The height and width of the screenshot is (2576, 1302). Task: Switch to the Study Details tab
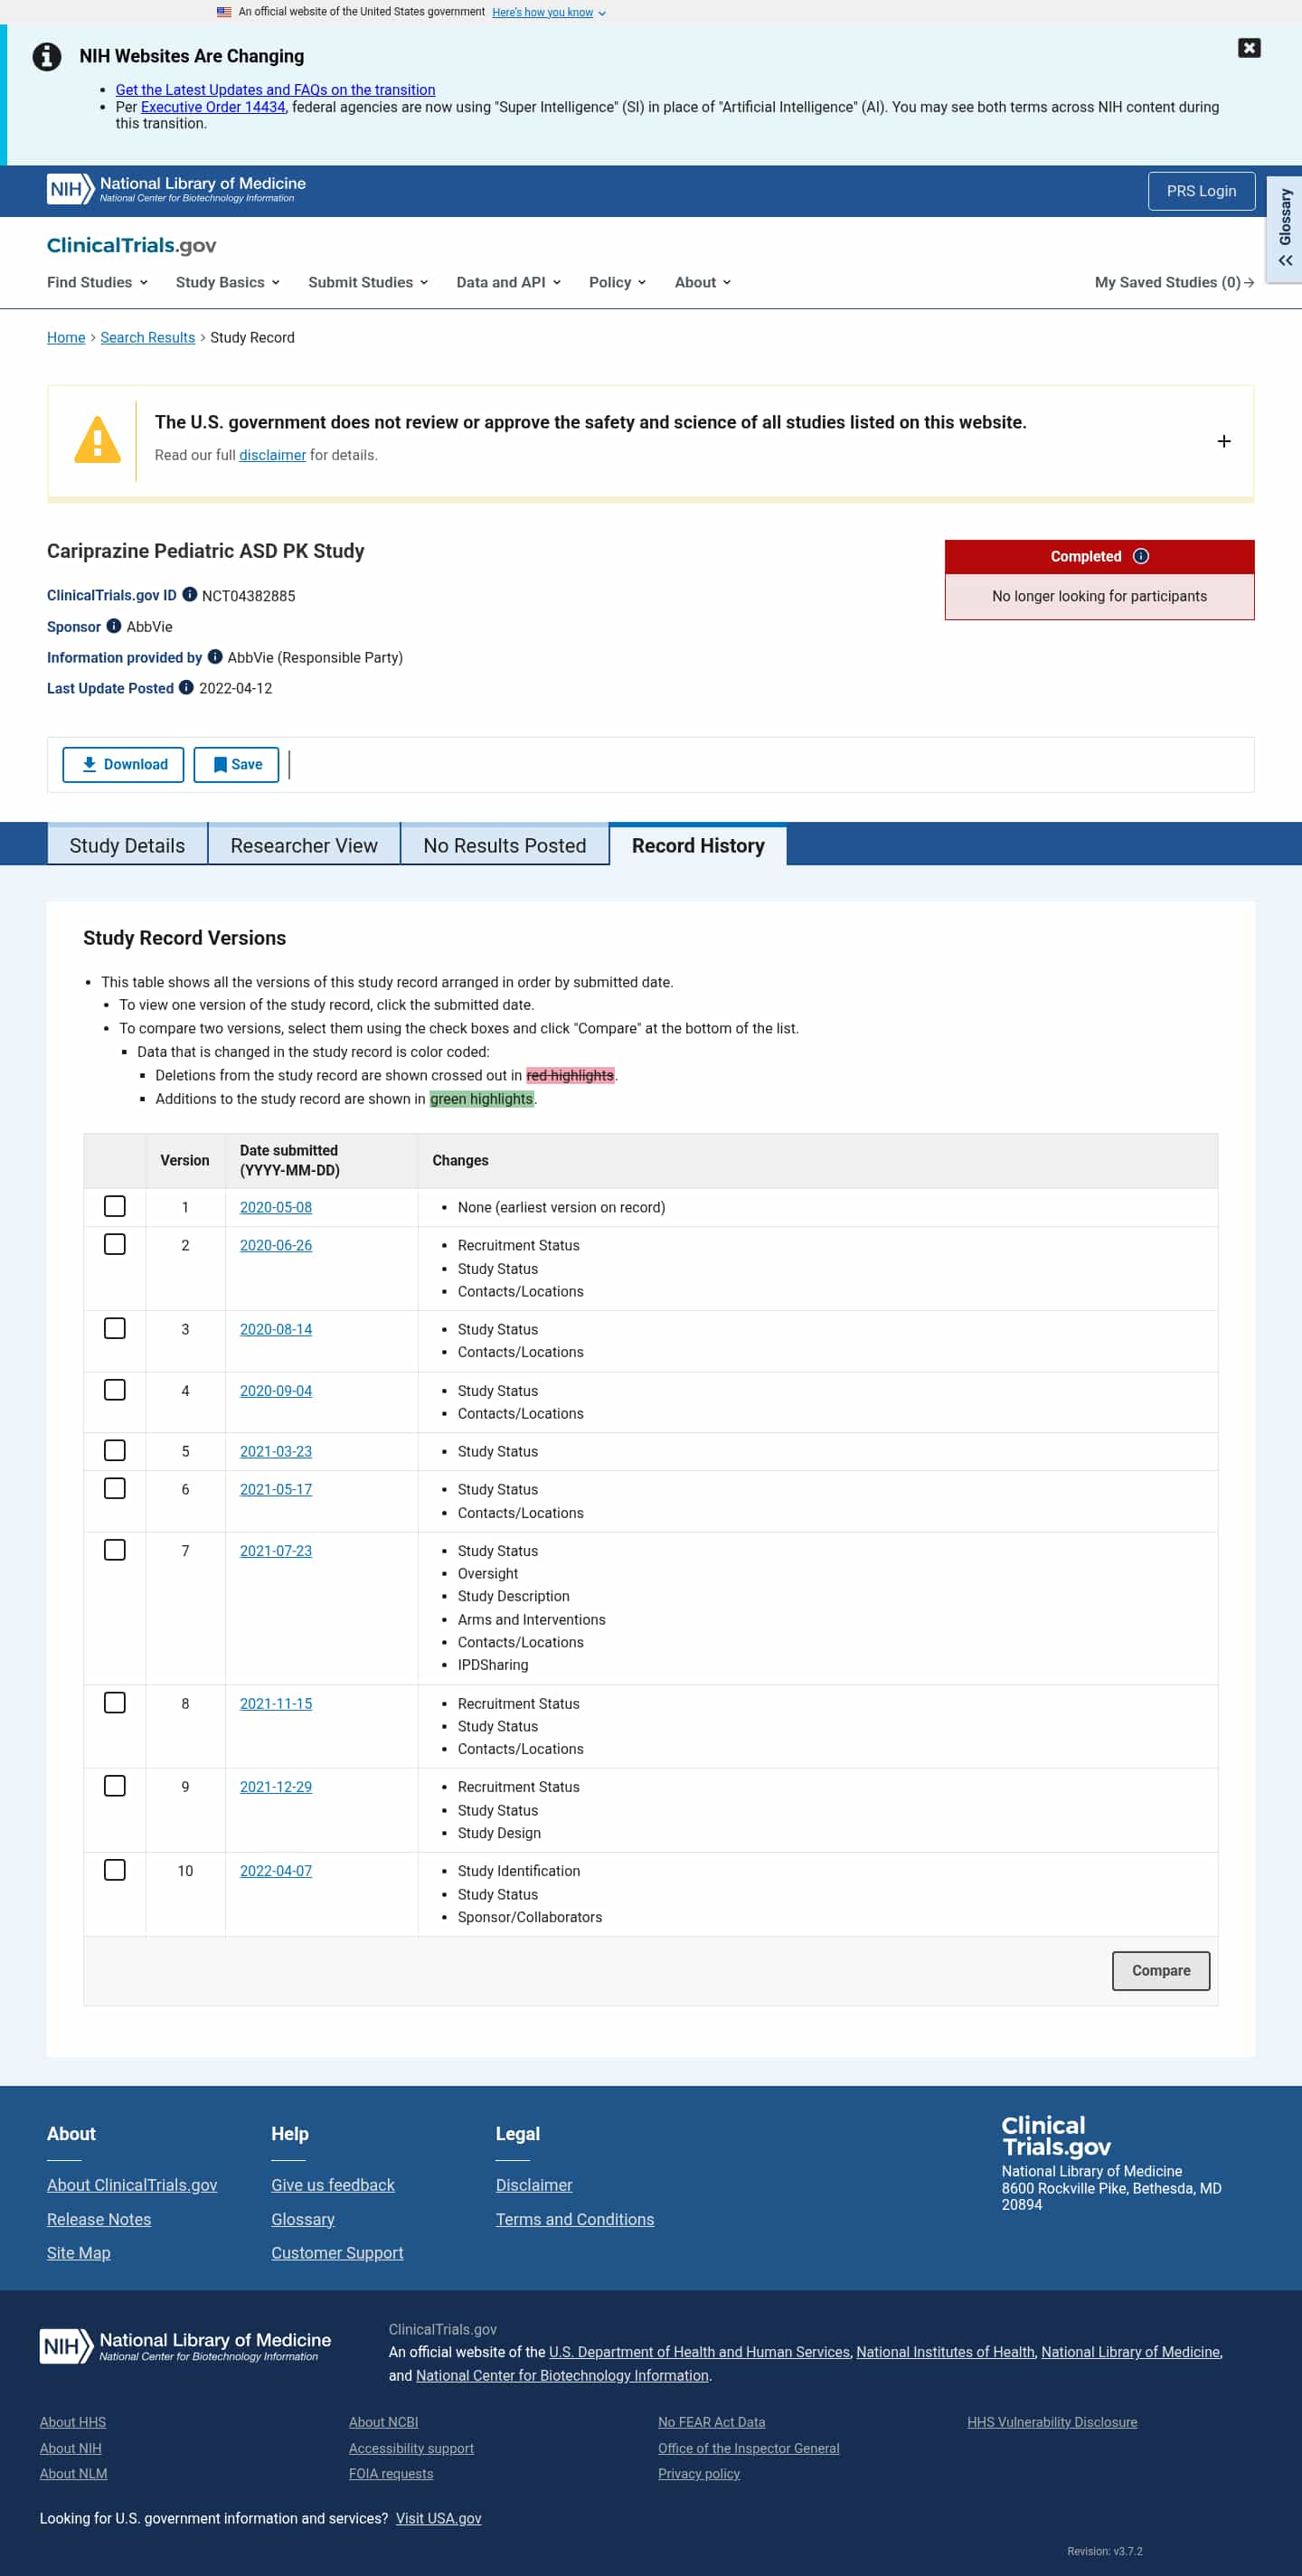(x=127, y=845)
